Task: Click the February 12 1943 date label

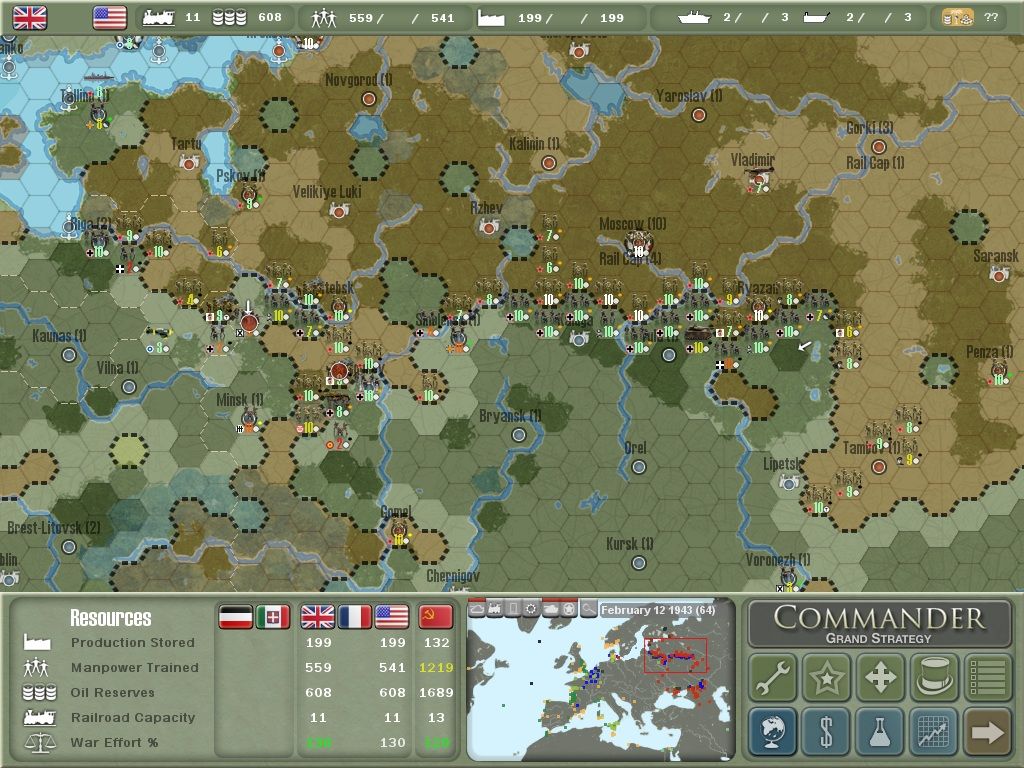Action: tap(658, 610)
